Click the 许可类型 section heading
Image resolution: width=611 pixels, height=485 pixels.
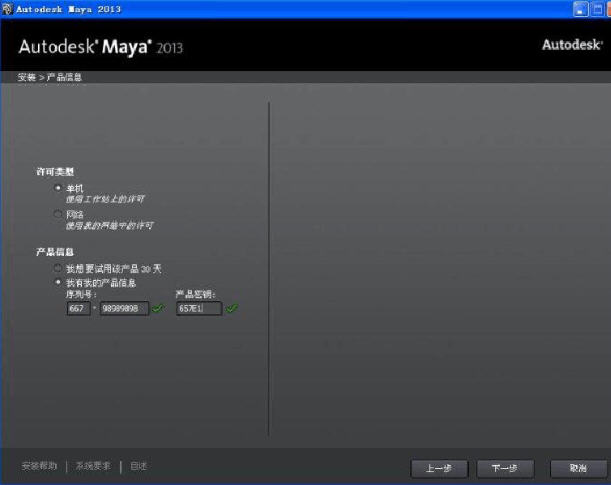pos(55,172)
